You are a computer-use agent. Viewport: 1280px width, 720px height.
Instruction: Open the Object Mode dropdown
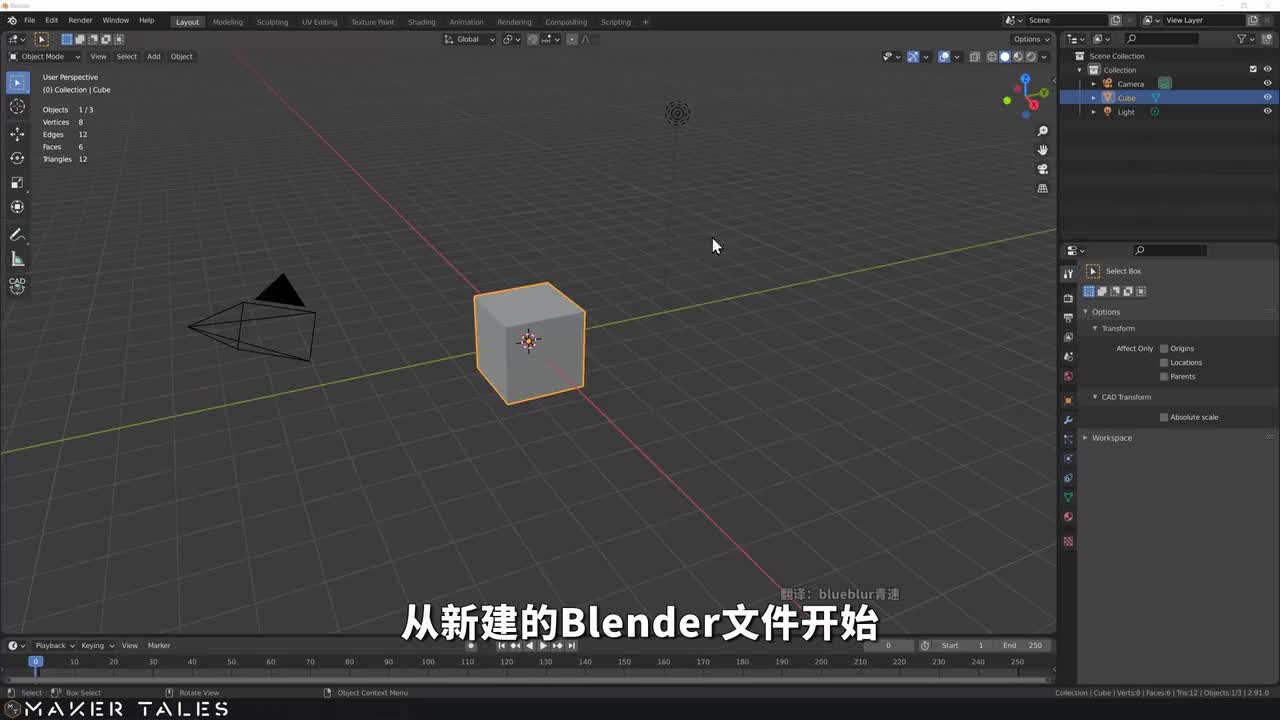(45, 56)
